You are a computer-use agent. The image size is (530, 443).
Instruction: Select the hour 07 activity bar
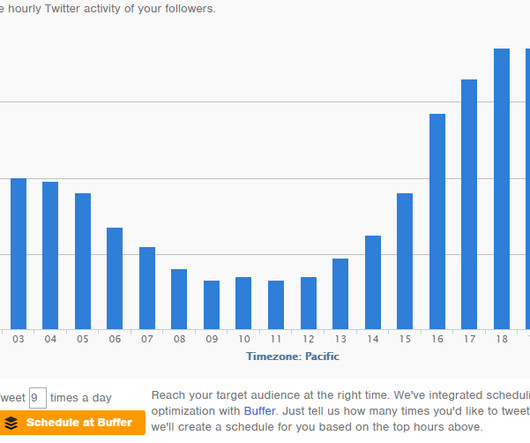pyautogui.click(x=147, y=288)
